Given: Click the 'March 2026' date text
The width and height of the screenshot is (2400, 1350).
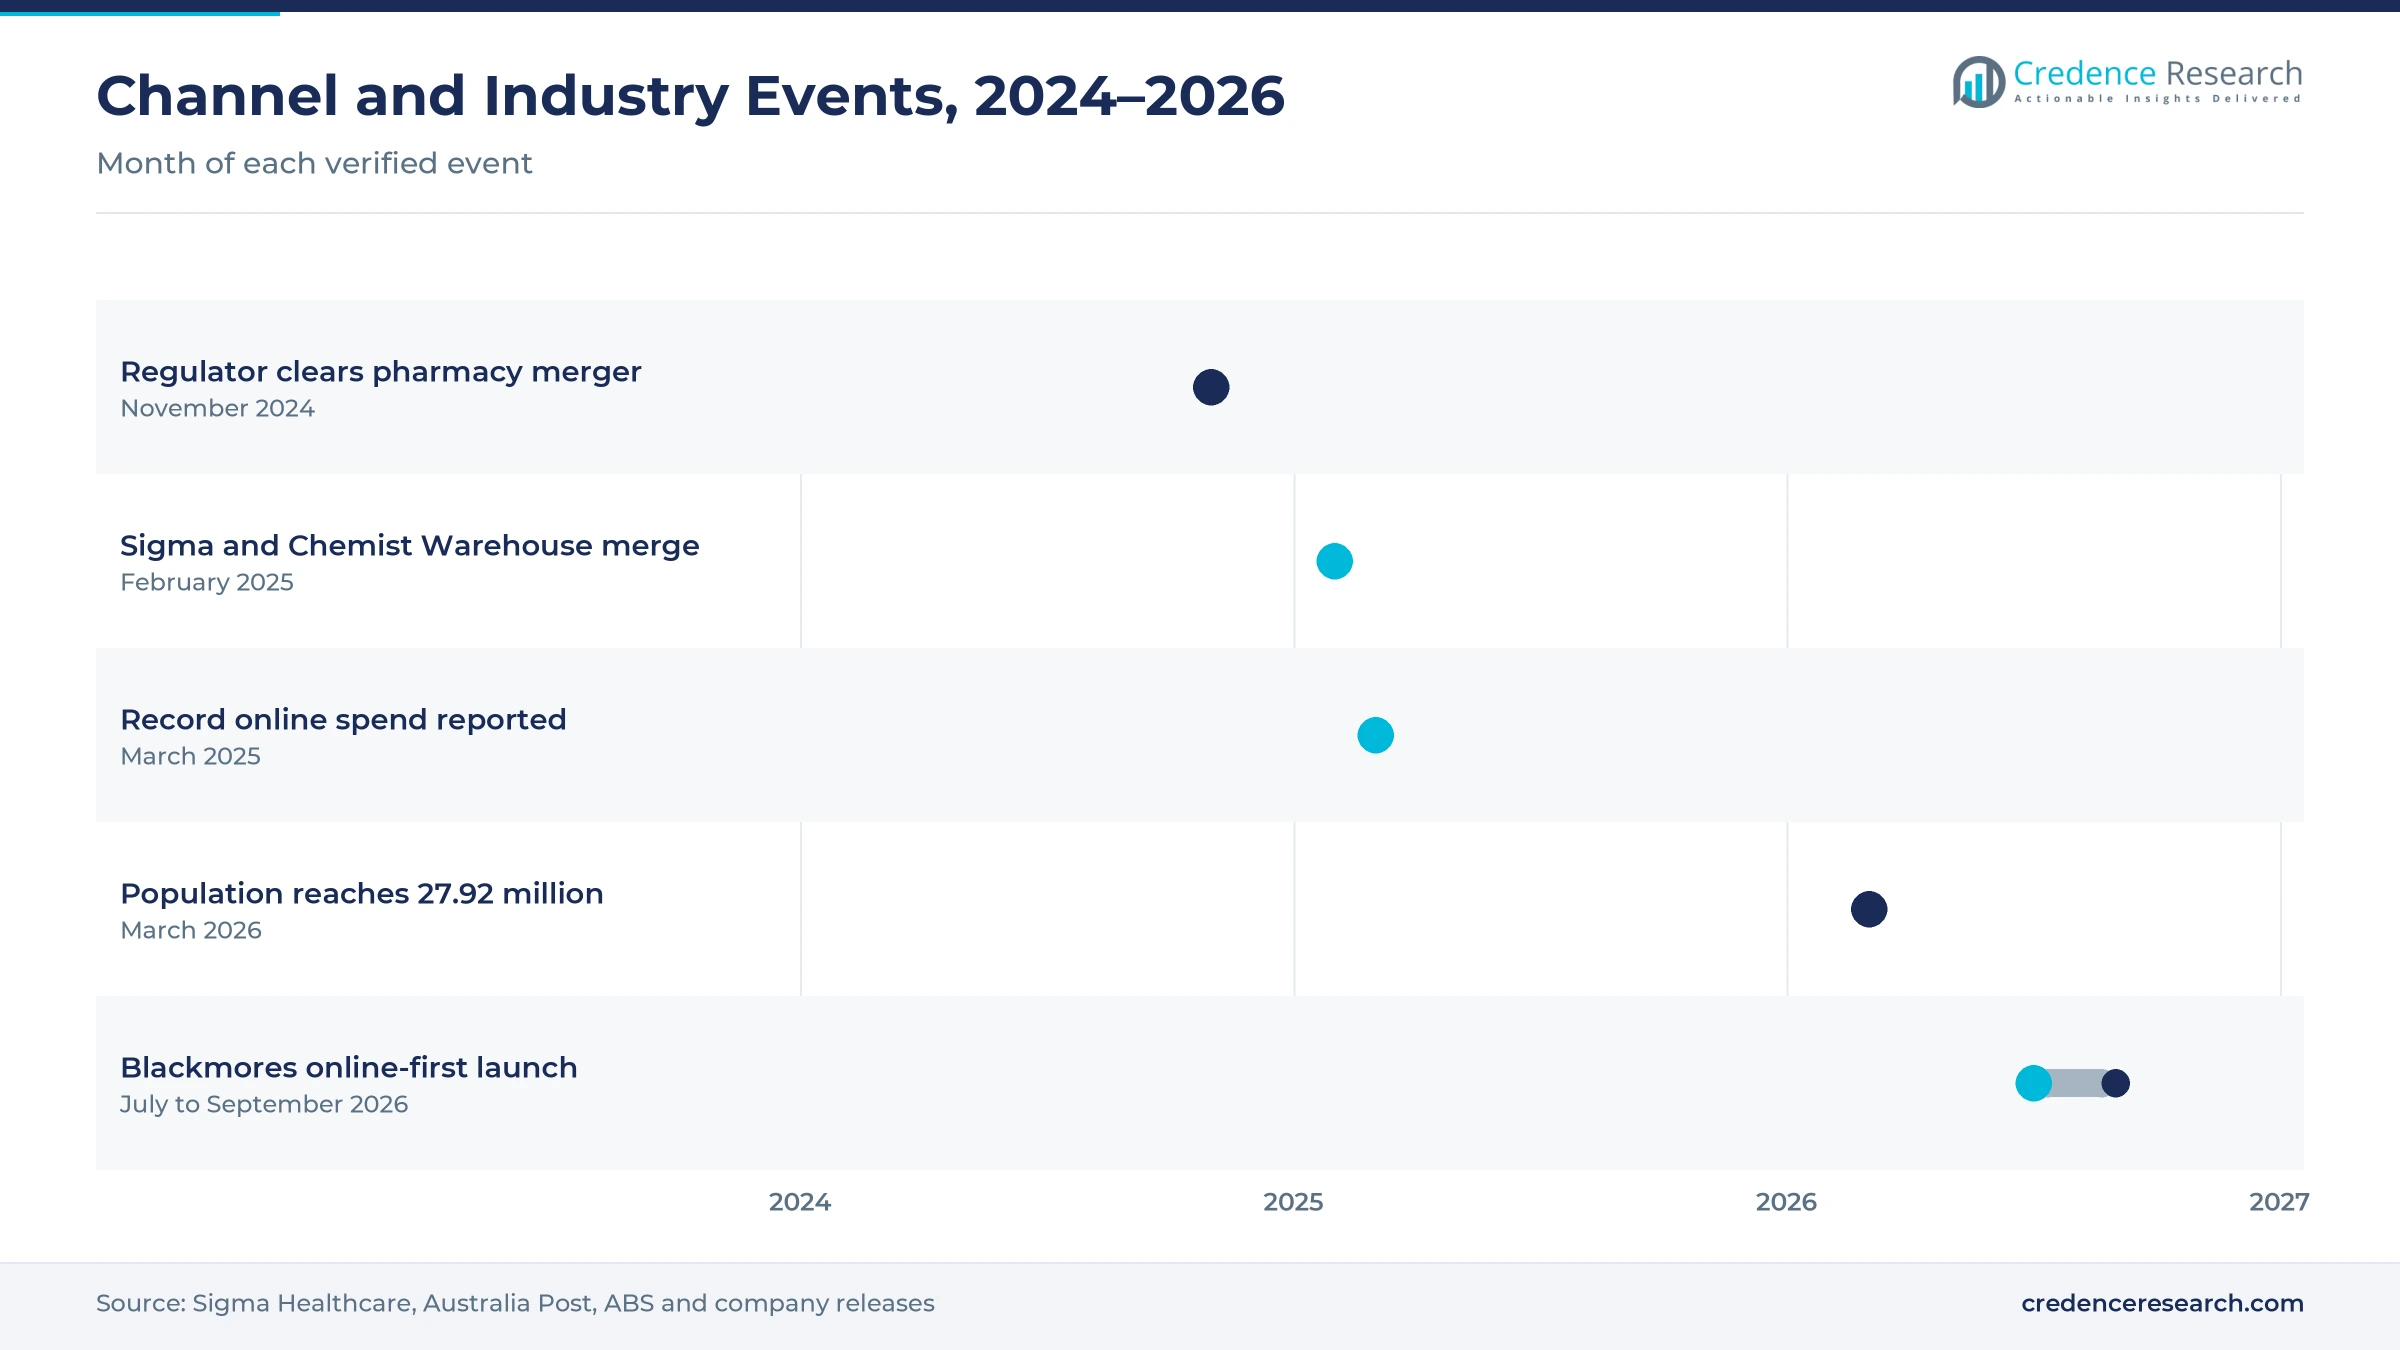Looking at the screenshot, I should (x=191, y=930).
